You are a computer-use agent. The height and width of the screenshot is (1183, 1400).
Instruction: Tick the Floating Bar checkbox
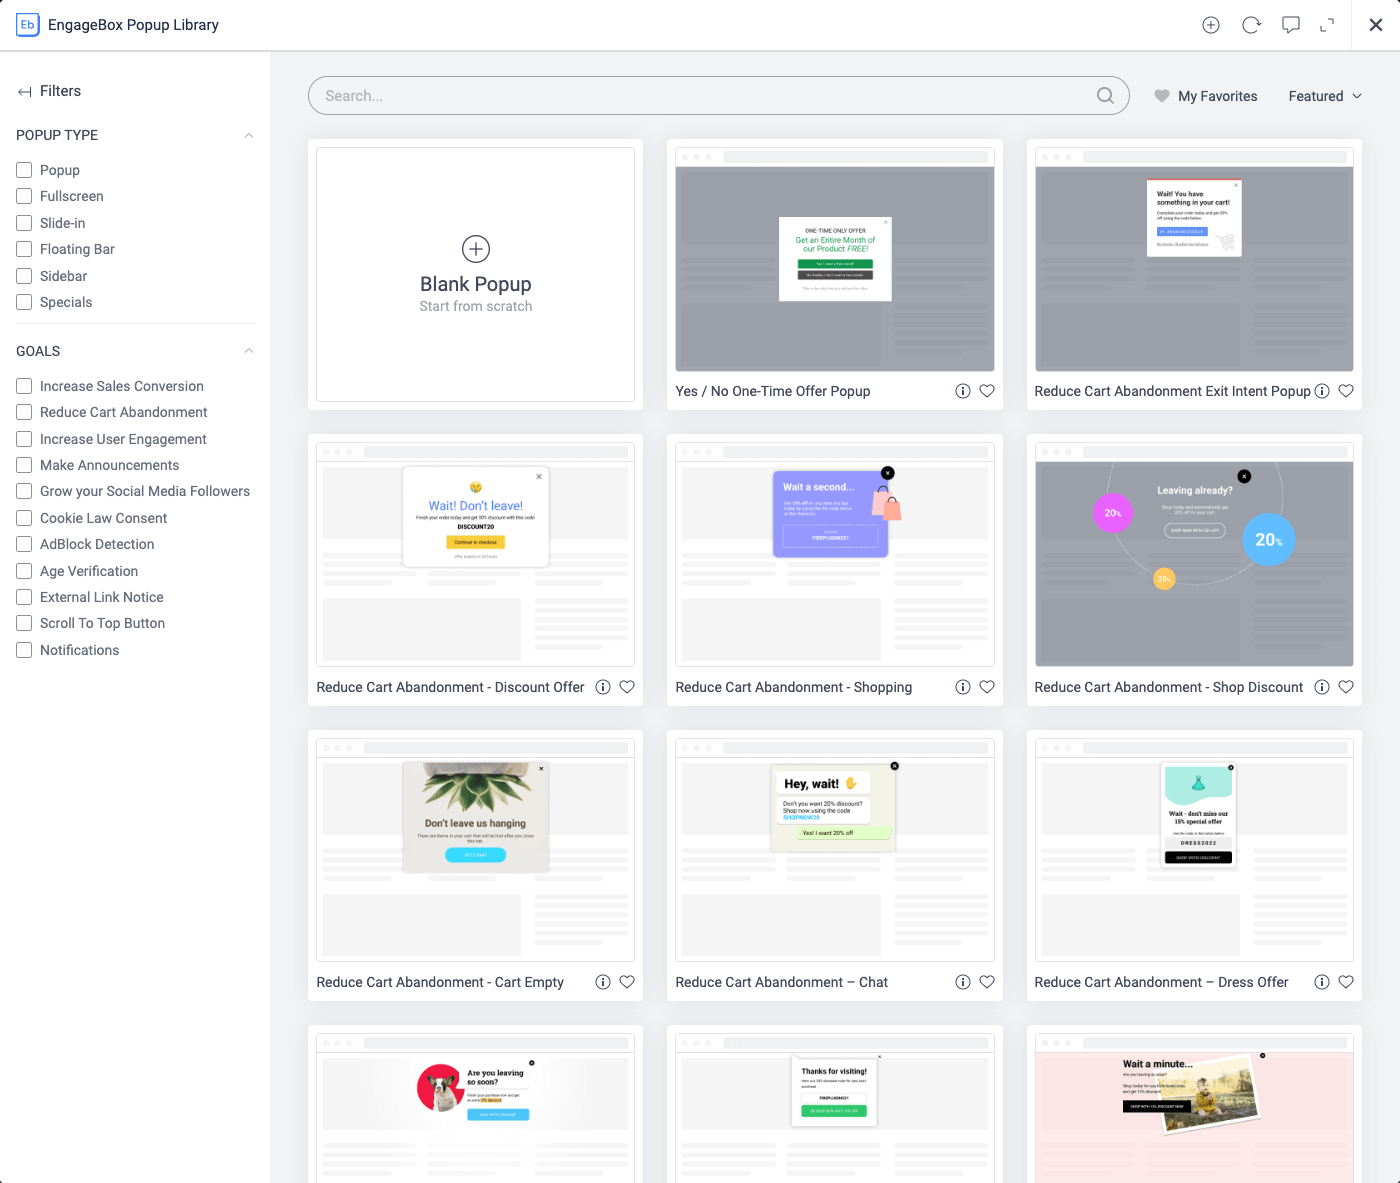pyautogui.click(x=24, y=249)
